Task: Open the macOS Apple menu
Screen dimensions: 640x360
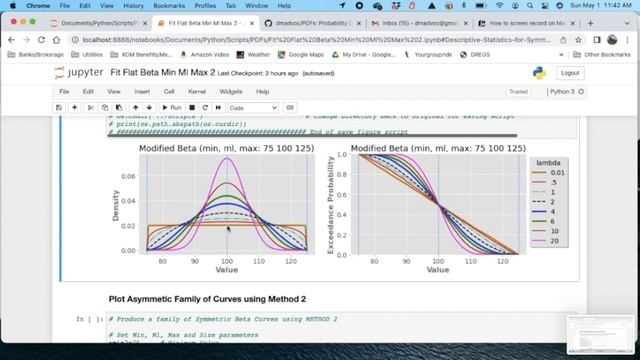Action: [x=13, y=6]
